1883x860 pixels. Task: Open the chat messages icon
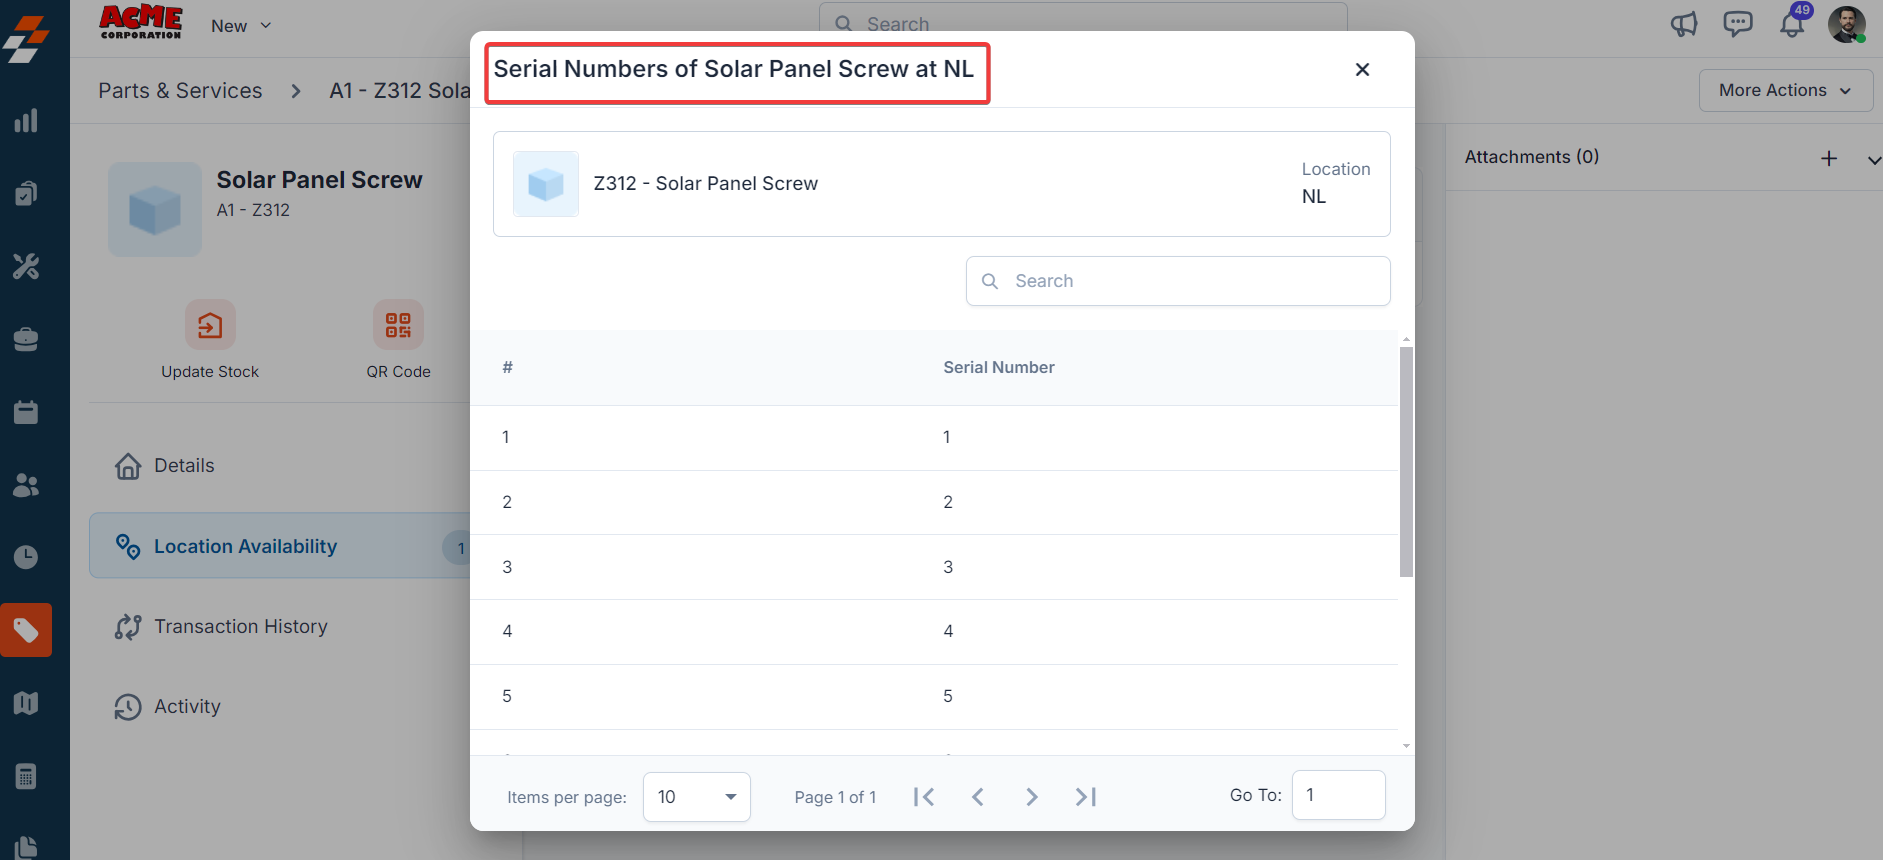point(1738,24)
